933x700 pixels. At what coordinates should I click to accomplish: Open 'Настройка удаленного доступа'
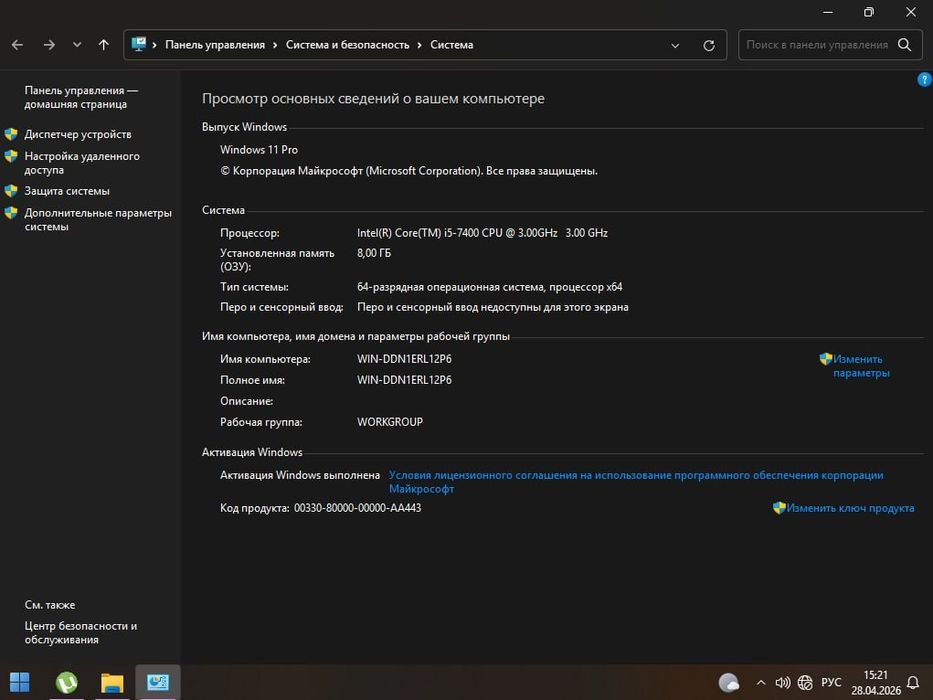82,163
